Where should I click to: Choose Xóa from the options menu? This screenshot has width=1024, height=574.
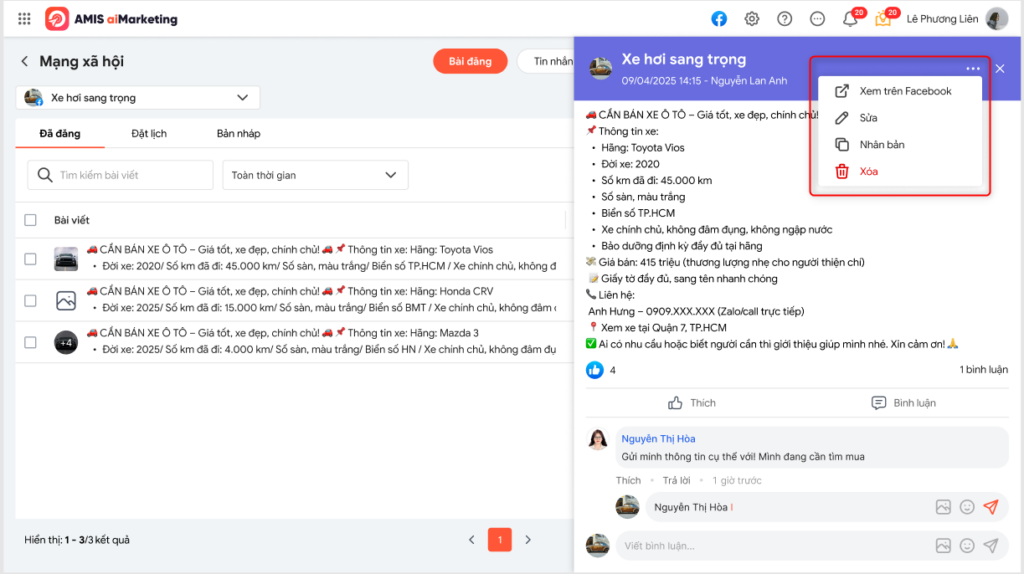click(x=900, y=171)
